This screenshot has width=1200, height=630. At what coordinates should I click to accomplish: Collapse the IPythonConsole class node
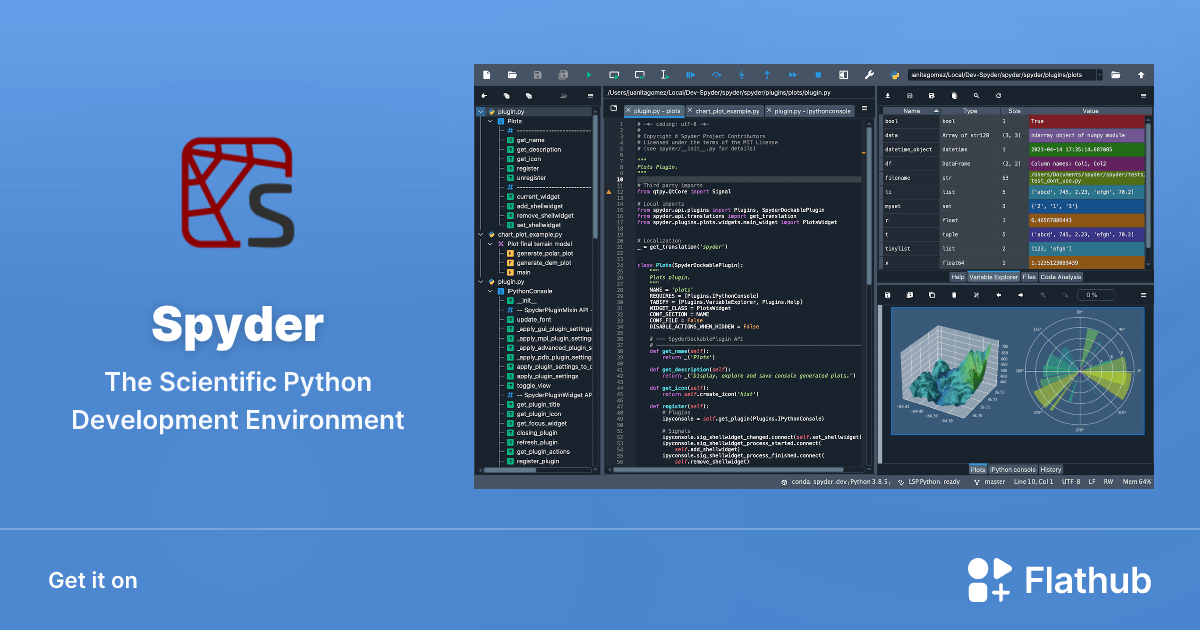[x=490, y=291]
